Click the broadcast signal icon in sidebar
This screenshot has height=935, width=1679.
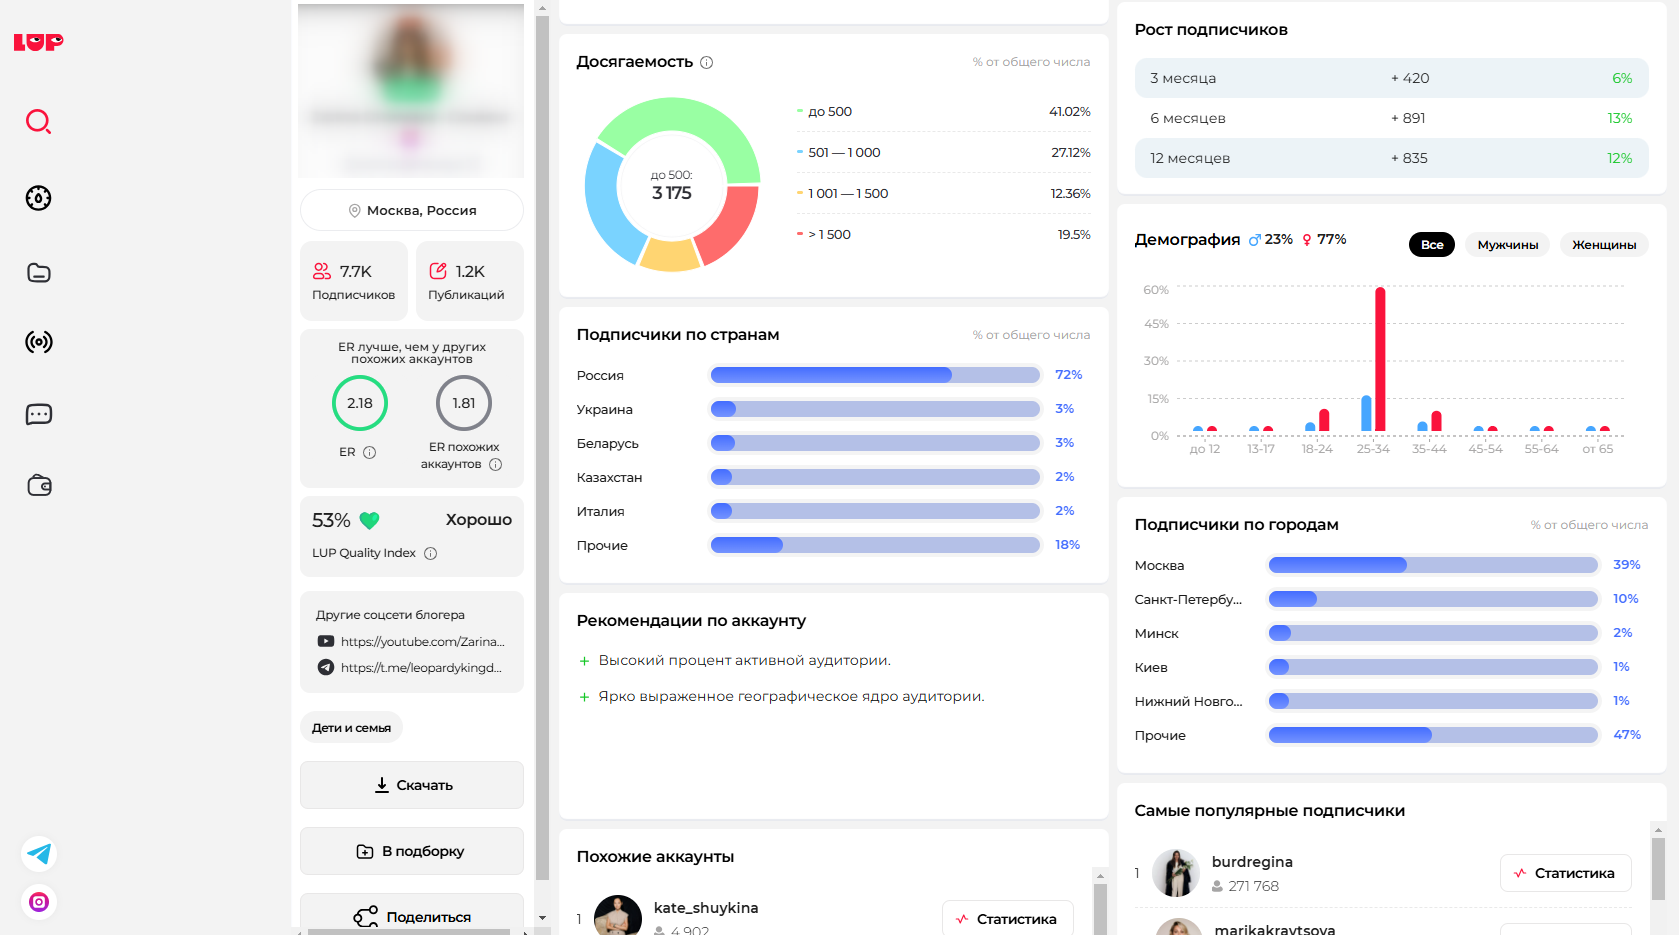(x=38, y=342)
